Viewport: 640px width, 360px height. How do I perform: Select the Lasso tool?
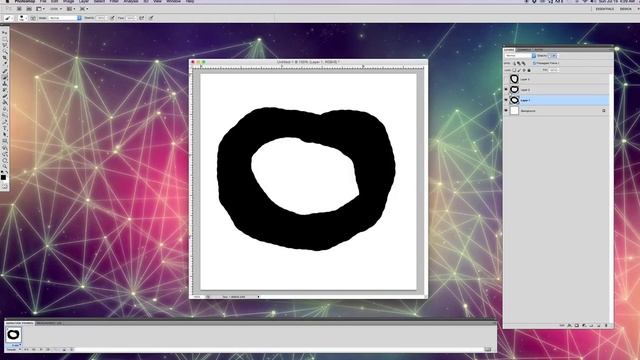(x=4, y=45)
